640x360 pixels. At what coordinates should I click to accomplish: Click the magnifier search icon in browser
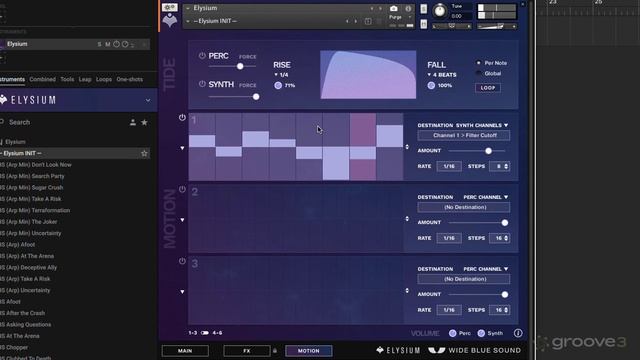click(x=2, y=122)
